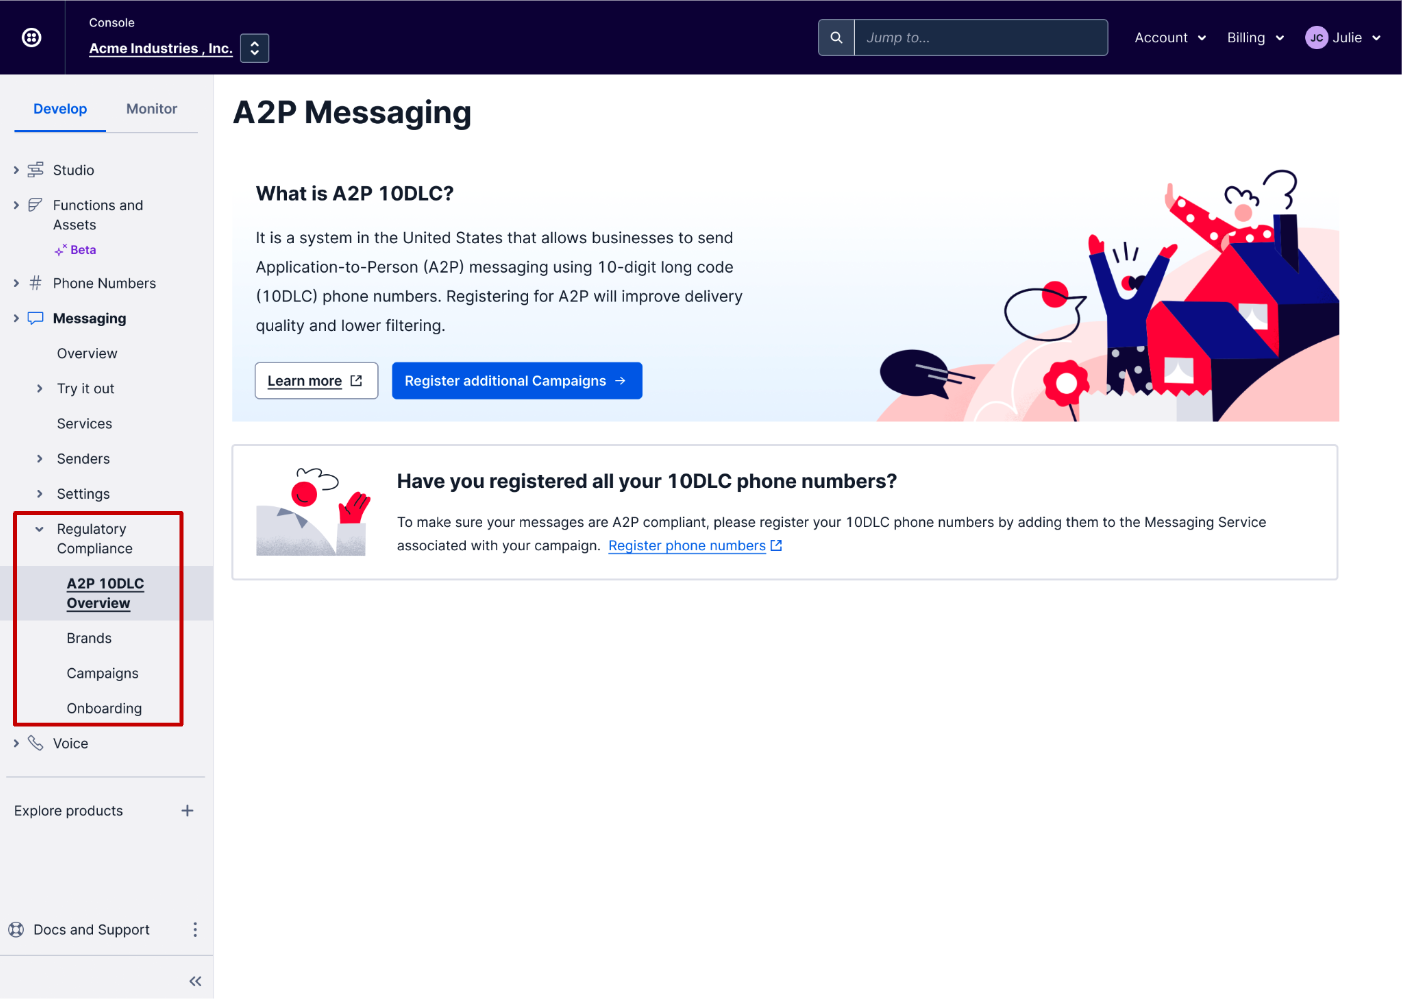Open the Docs and Support three-dot menu
The height and width of the screenshot is (1000, 1404).
195,930
